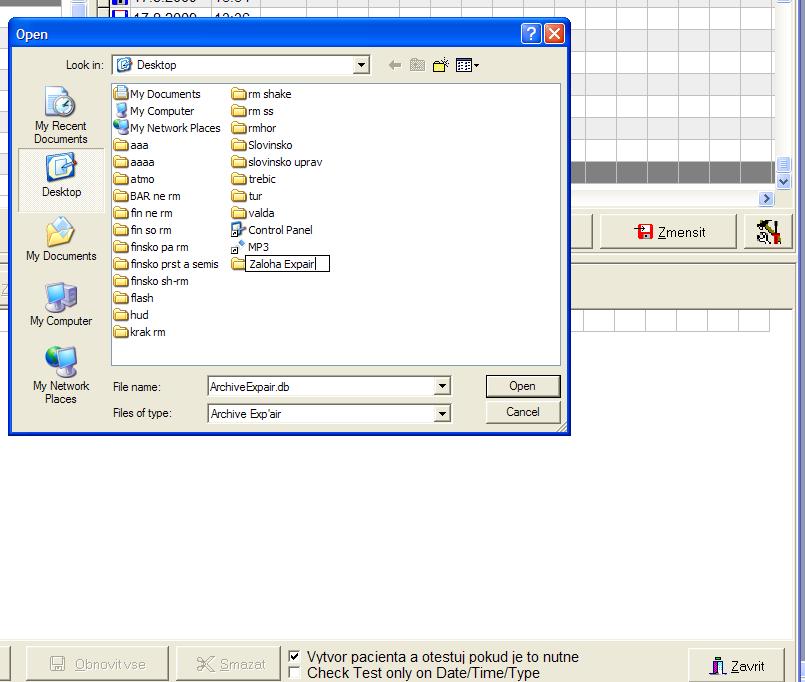Click the table's horizontal scrollbar right arrow
The width and height of the screenshot is (805, 682).
tap(766, 198)
